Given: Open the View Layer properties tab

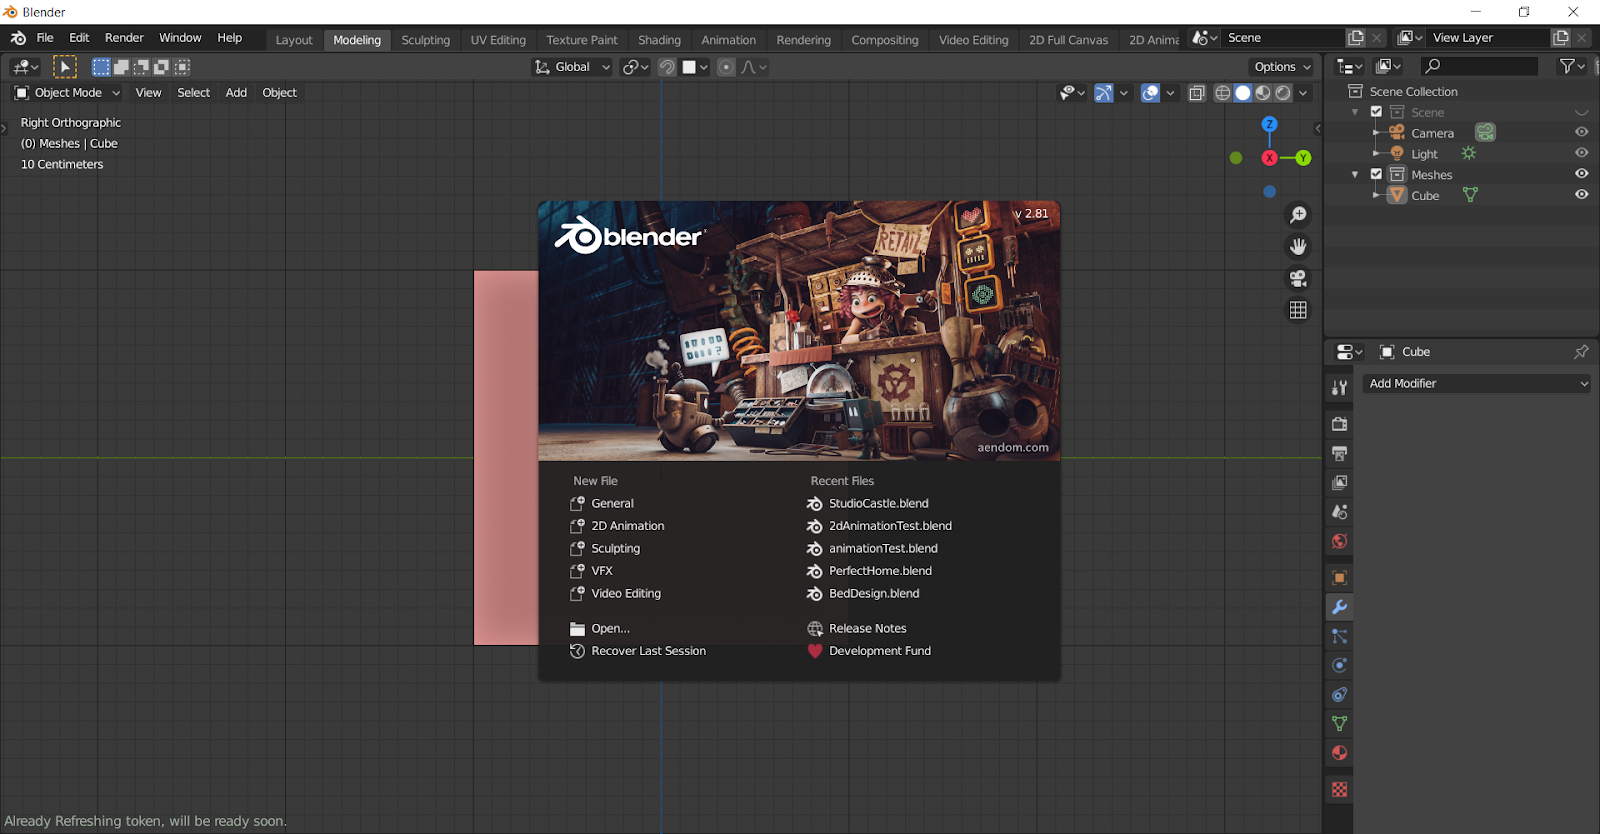Looking at the screenshot, I should click(1339, 482).
